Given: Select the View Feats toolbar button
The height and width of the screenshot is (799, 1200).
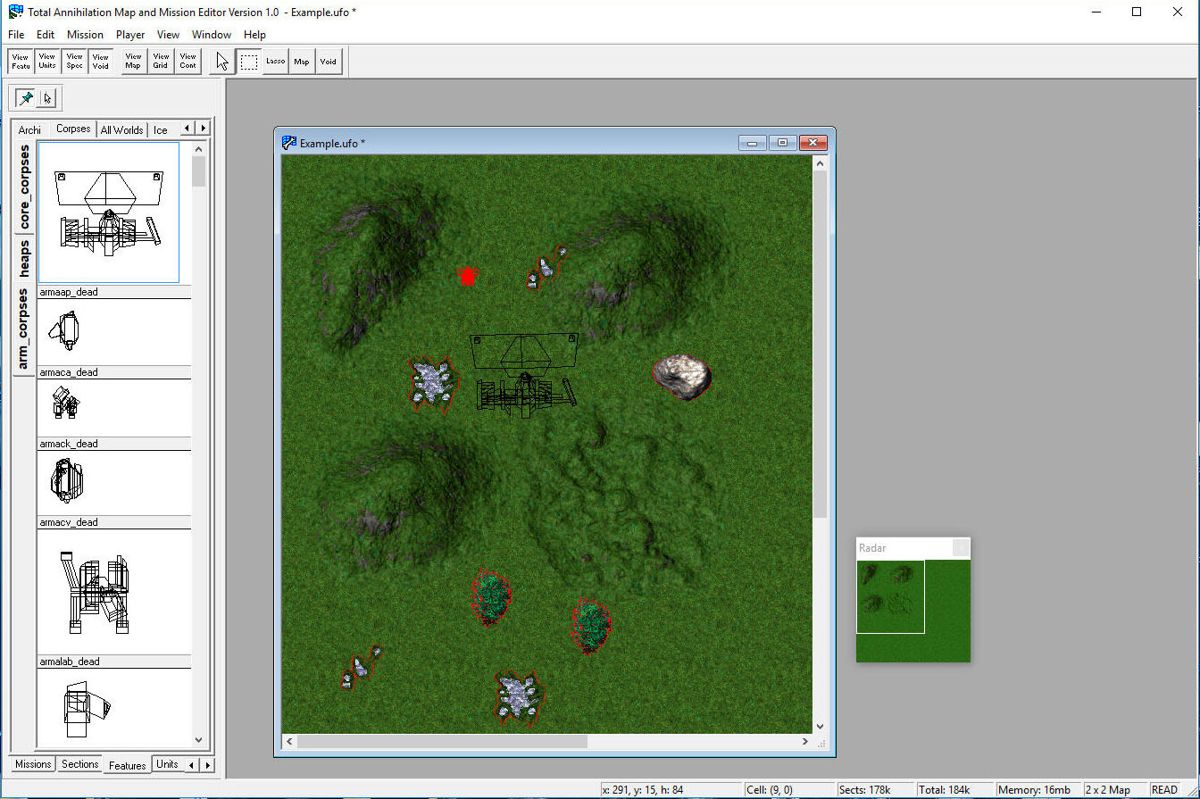Looking at the screenshot, I should pos(20,61).
